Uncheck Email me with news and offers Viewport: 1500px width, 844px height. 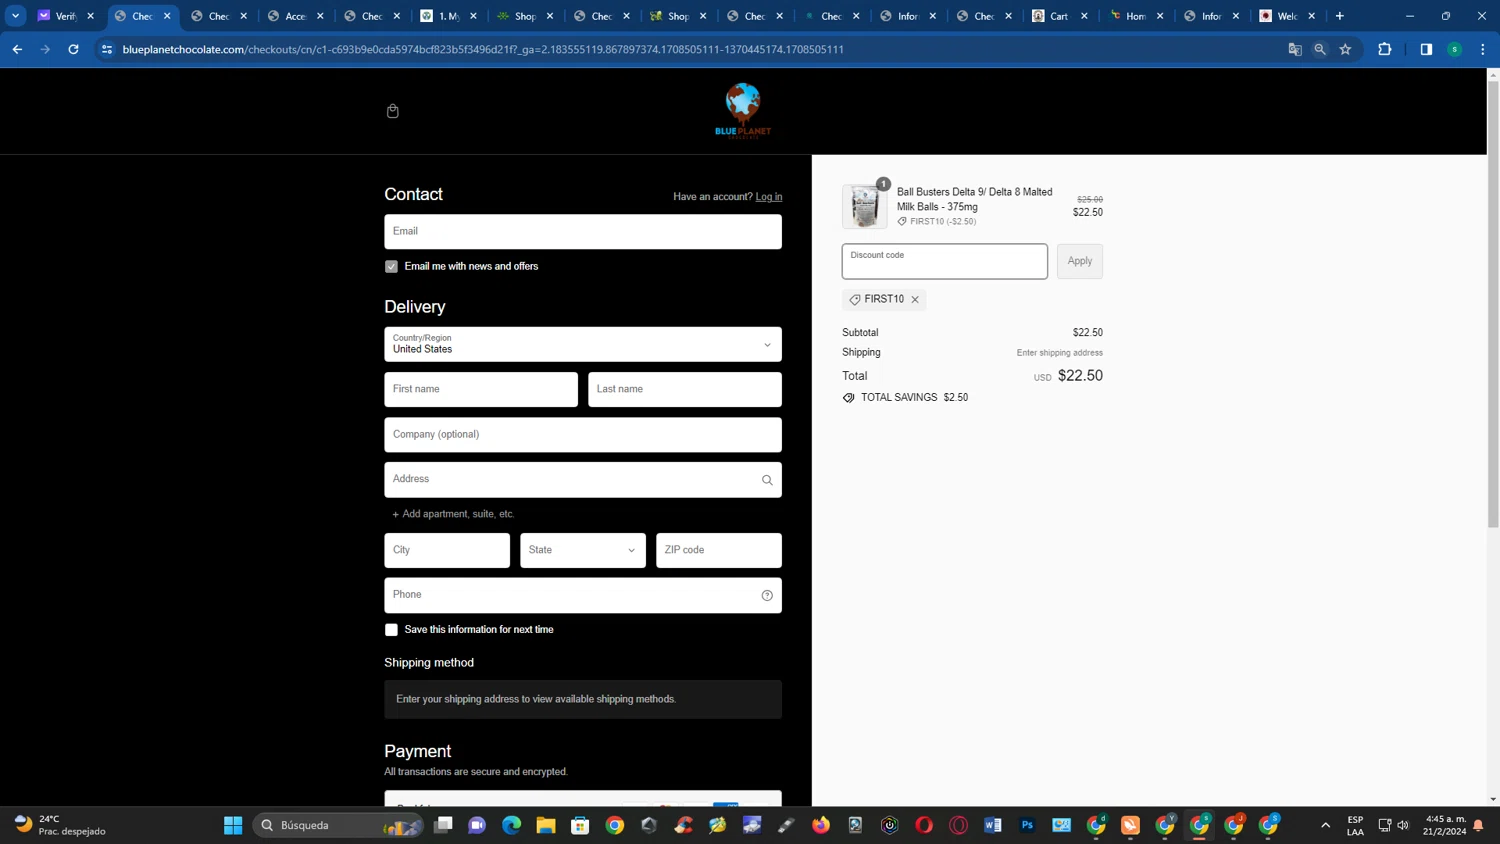[391, 267]
